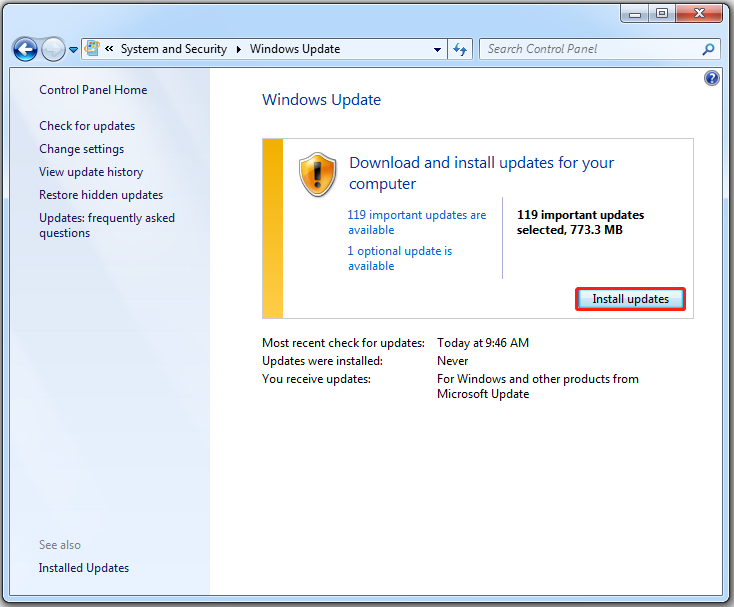The width and height of the screenshot is (734, 607).
Task: Expand the hidden breadcrumb chevron
Action: pos(109,48)
